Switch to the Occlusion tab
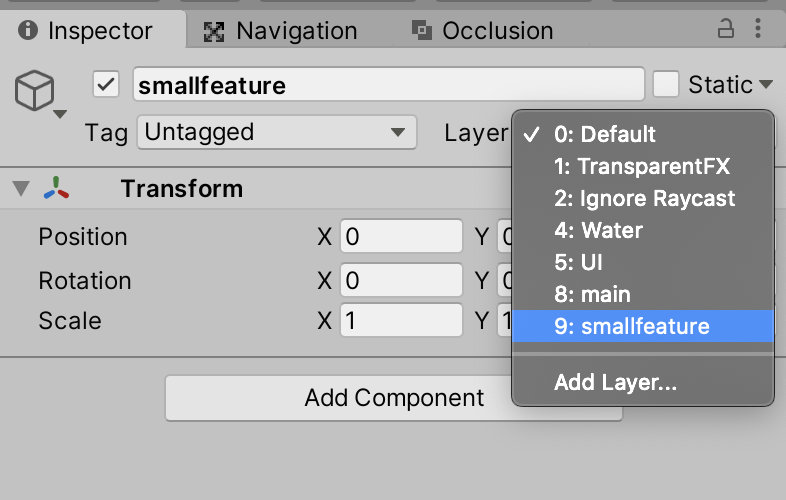The height and width of the screenshot is (500, 786). (482, 31)
